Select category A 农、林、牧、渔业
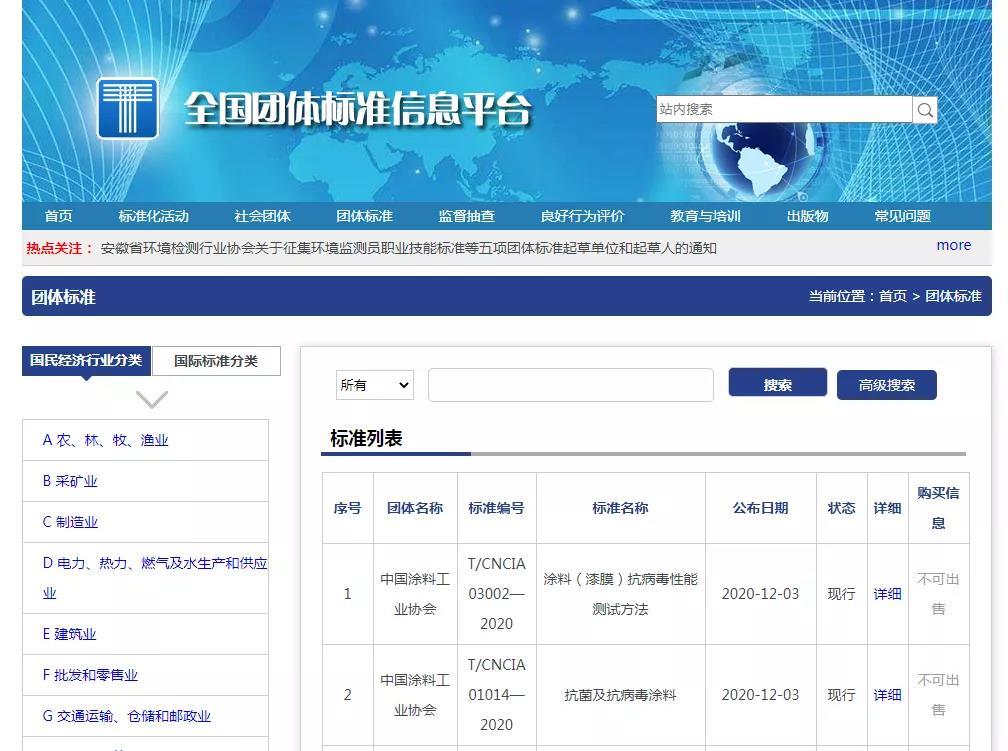 (x=105, y=440)
